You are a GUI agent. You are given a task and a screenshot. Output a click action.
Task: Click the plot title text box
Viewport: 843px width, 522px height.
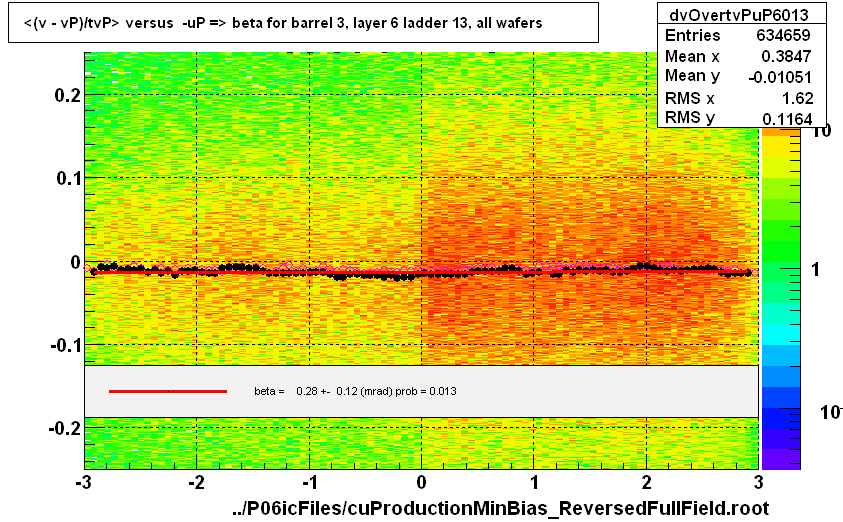(303, 23)
